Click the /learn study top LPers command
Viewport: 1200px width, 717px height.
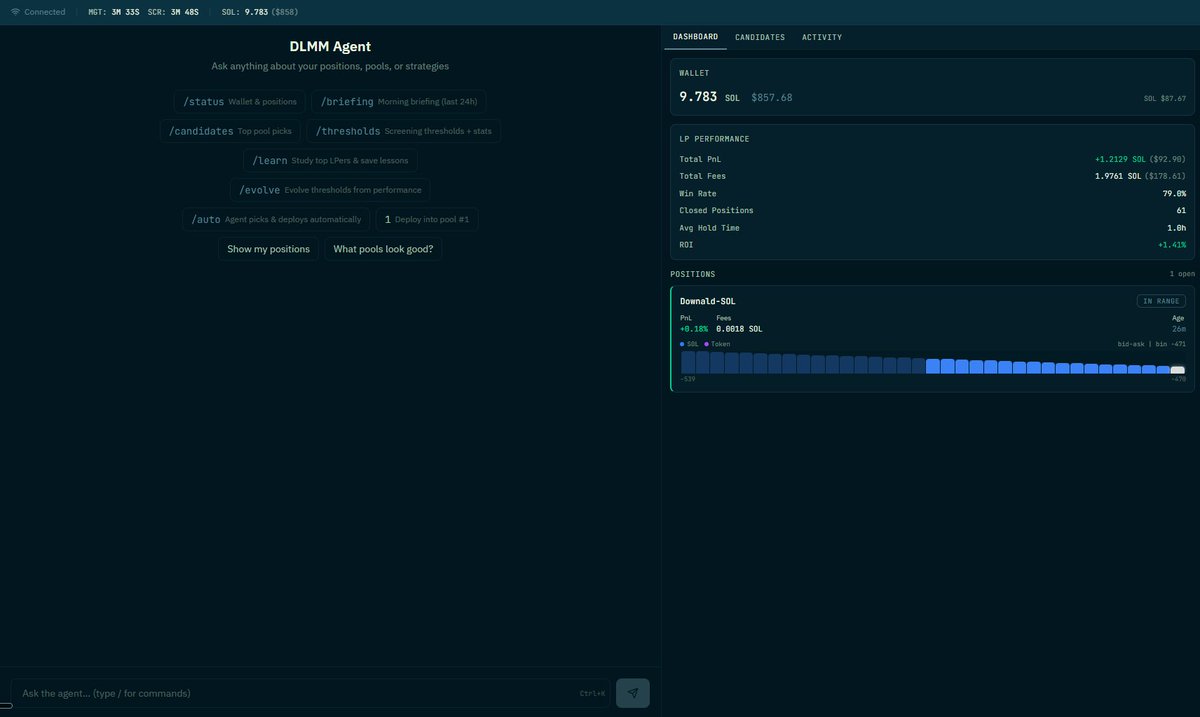click(x=330, y=159)
